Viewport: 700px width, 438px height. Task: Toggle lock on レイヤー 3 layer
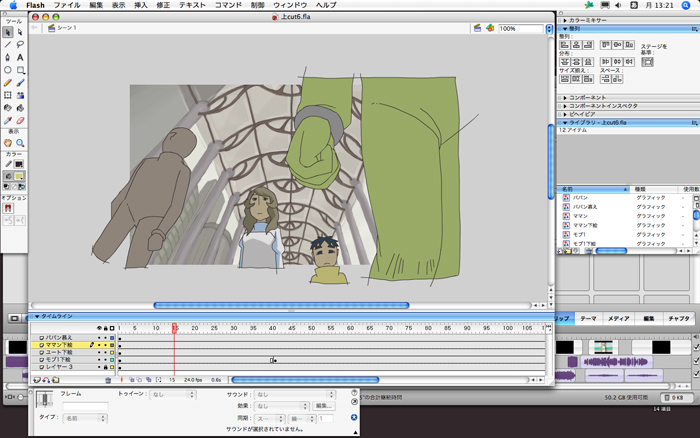[x=105, y=367]
